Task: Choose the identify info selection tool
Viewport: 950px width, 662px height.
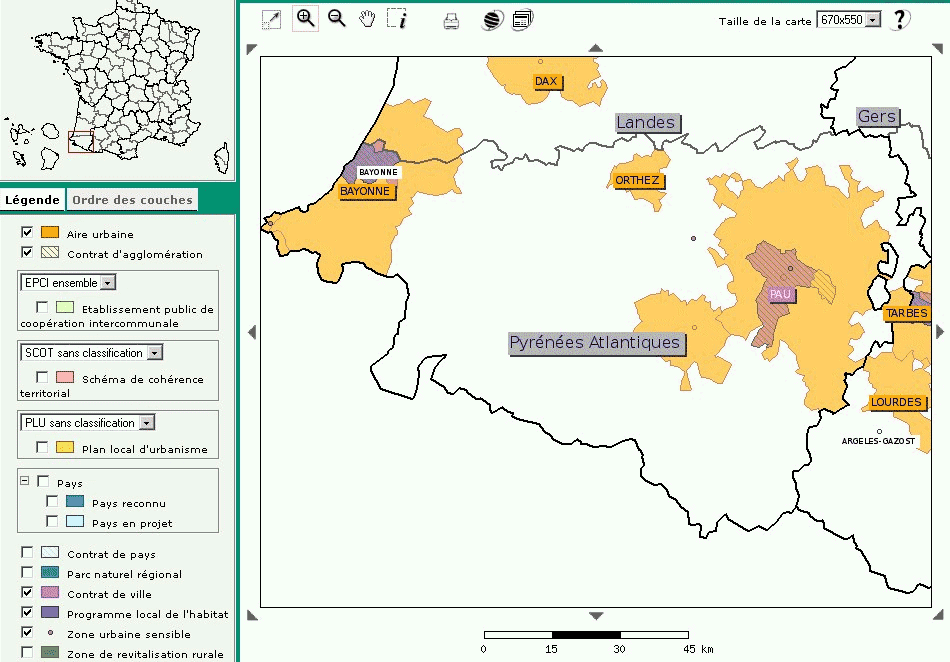Action: (397, 19)
